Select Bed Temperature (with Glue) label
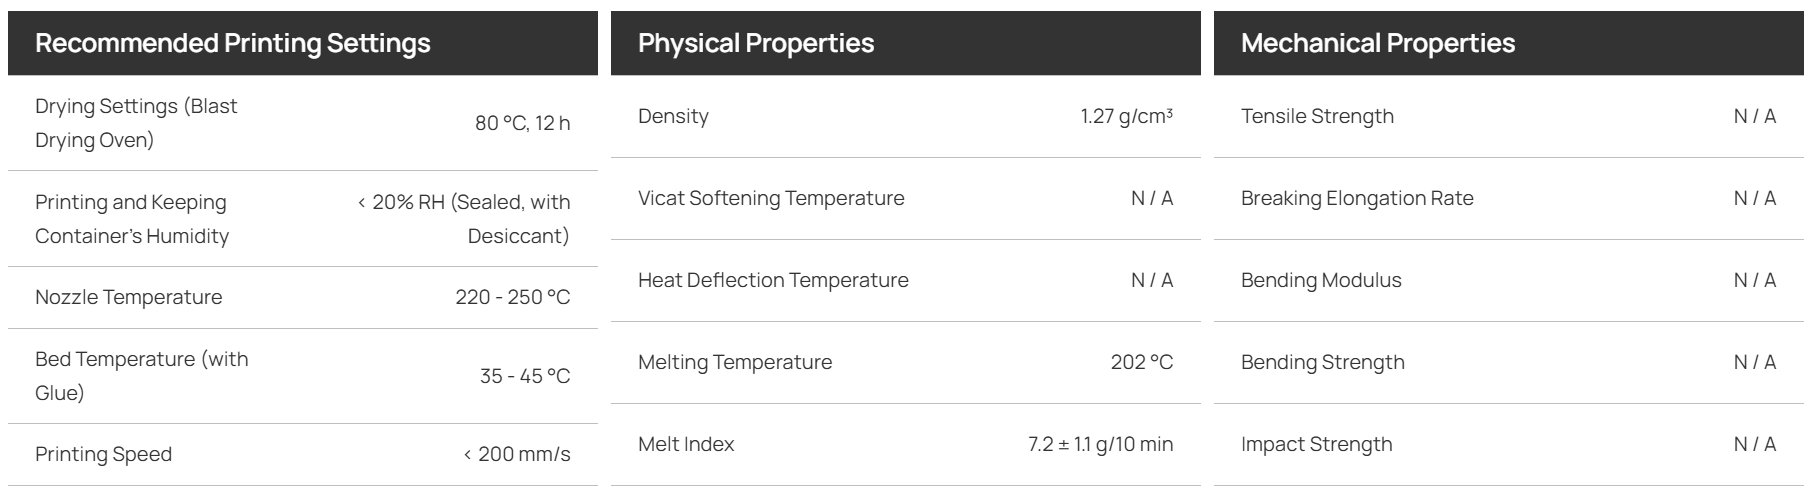Viewport: 1815px width, 490px height. coord(142,376)
